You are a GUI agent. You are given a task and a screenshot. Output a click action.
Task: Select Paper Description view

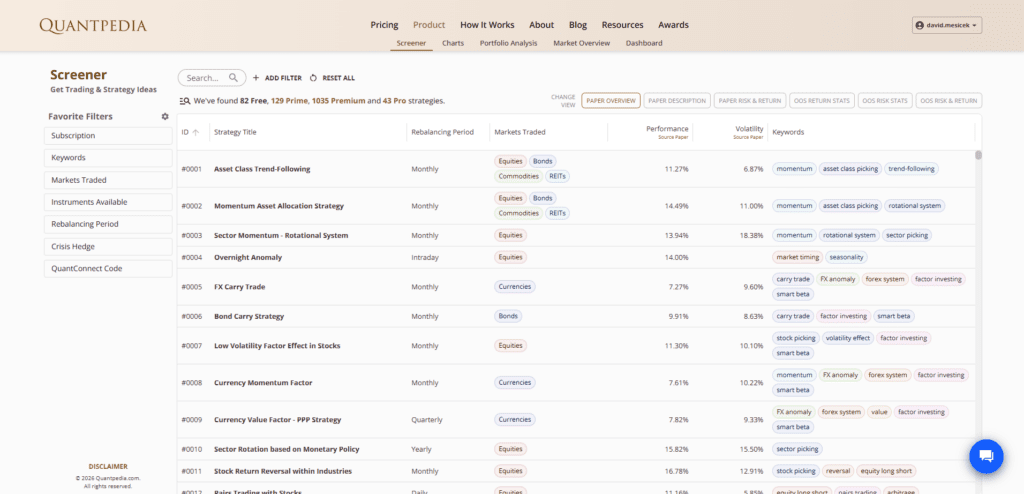click(x=678, y=101)
